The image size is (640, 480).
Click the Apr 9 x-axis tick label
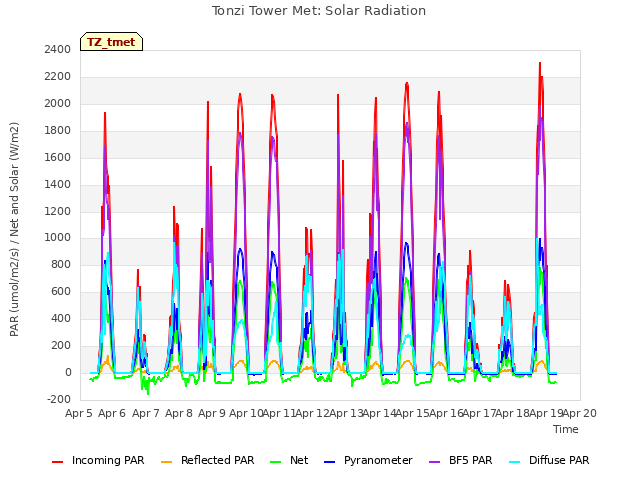(212, 413)
